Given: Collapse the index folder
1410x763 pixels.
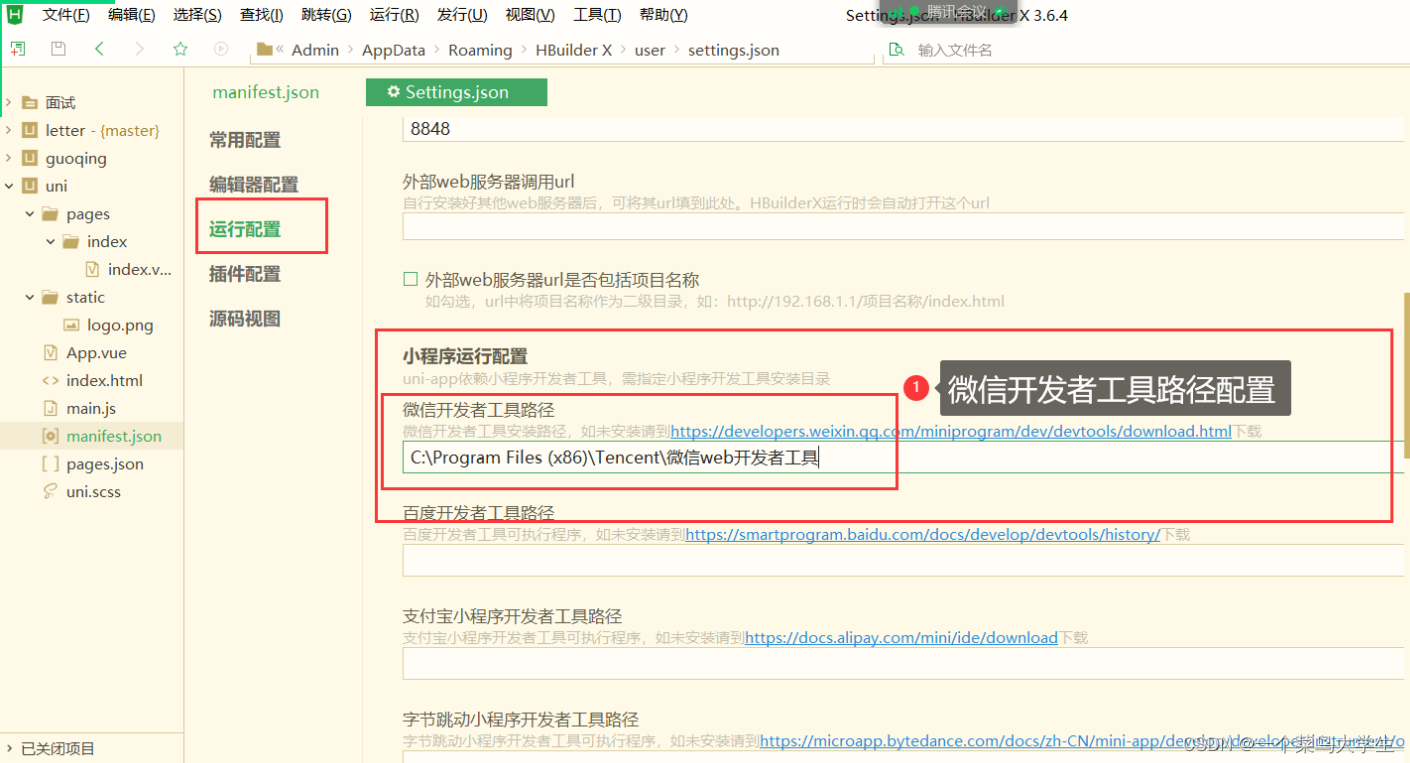Looking at the screenshot, I should point(50,242).
